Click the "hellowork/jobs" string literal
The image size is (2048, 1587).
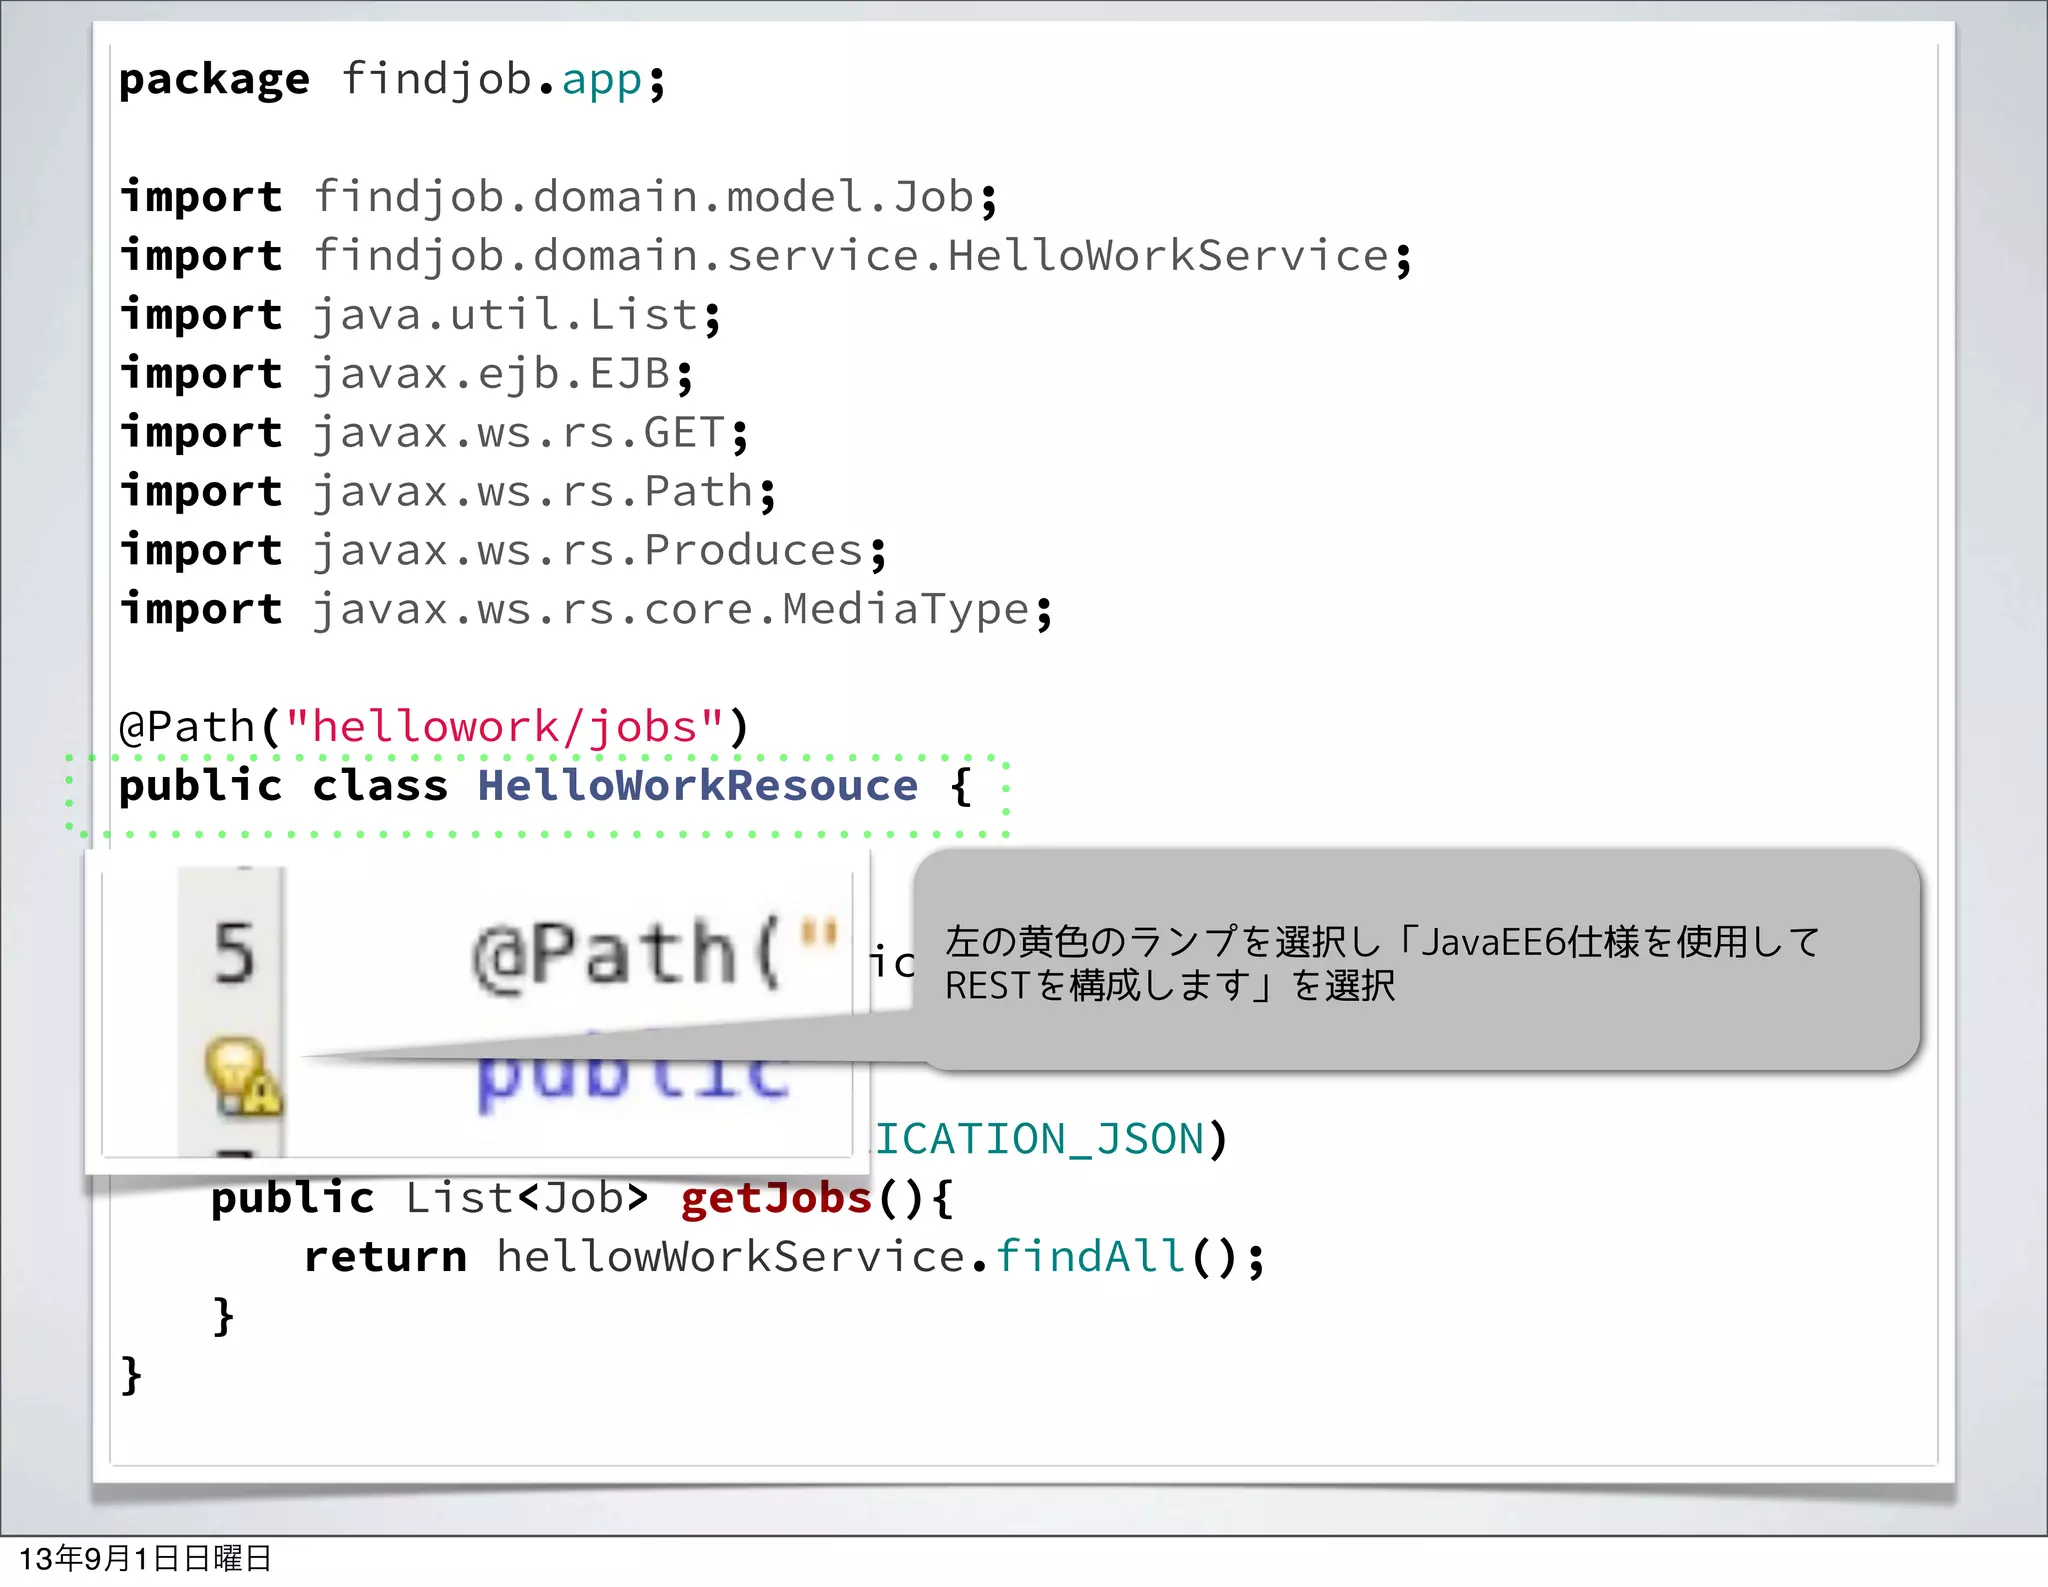tap(505, 726)
